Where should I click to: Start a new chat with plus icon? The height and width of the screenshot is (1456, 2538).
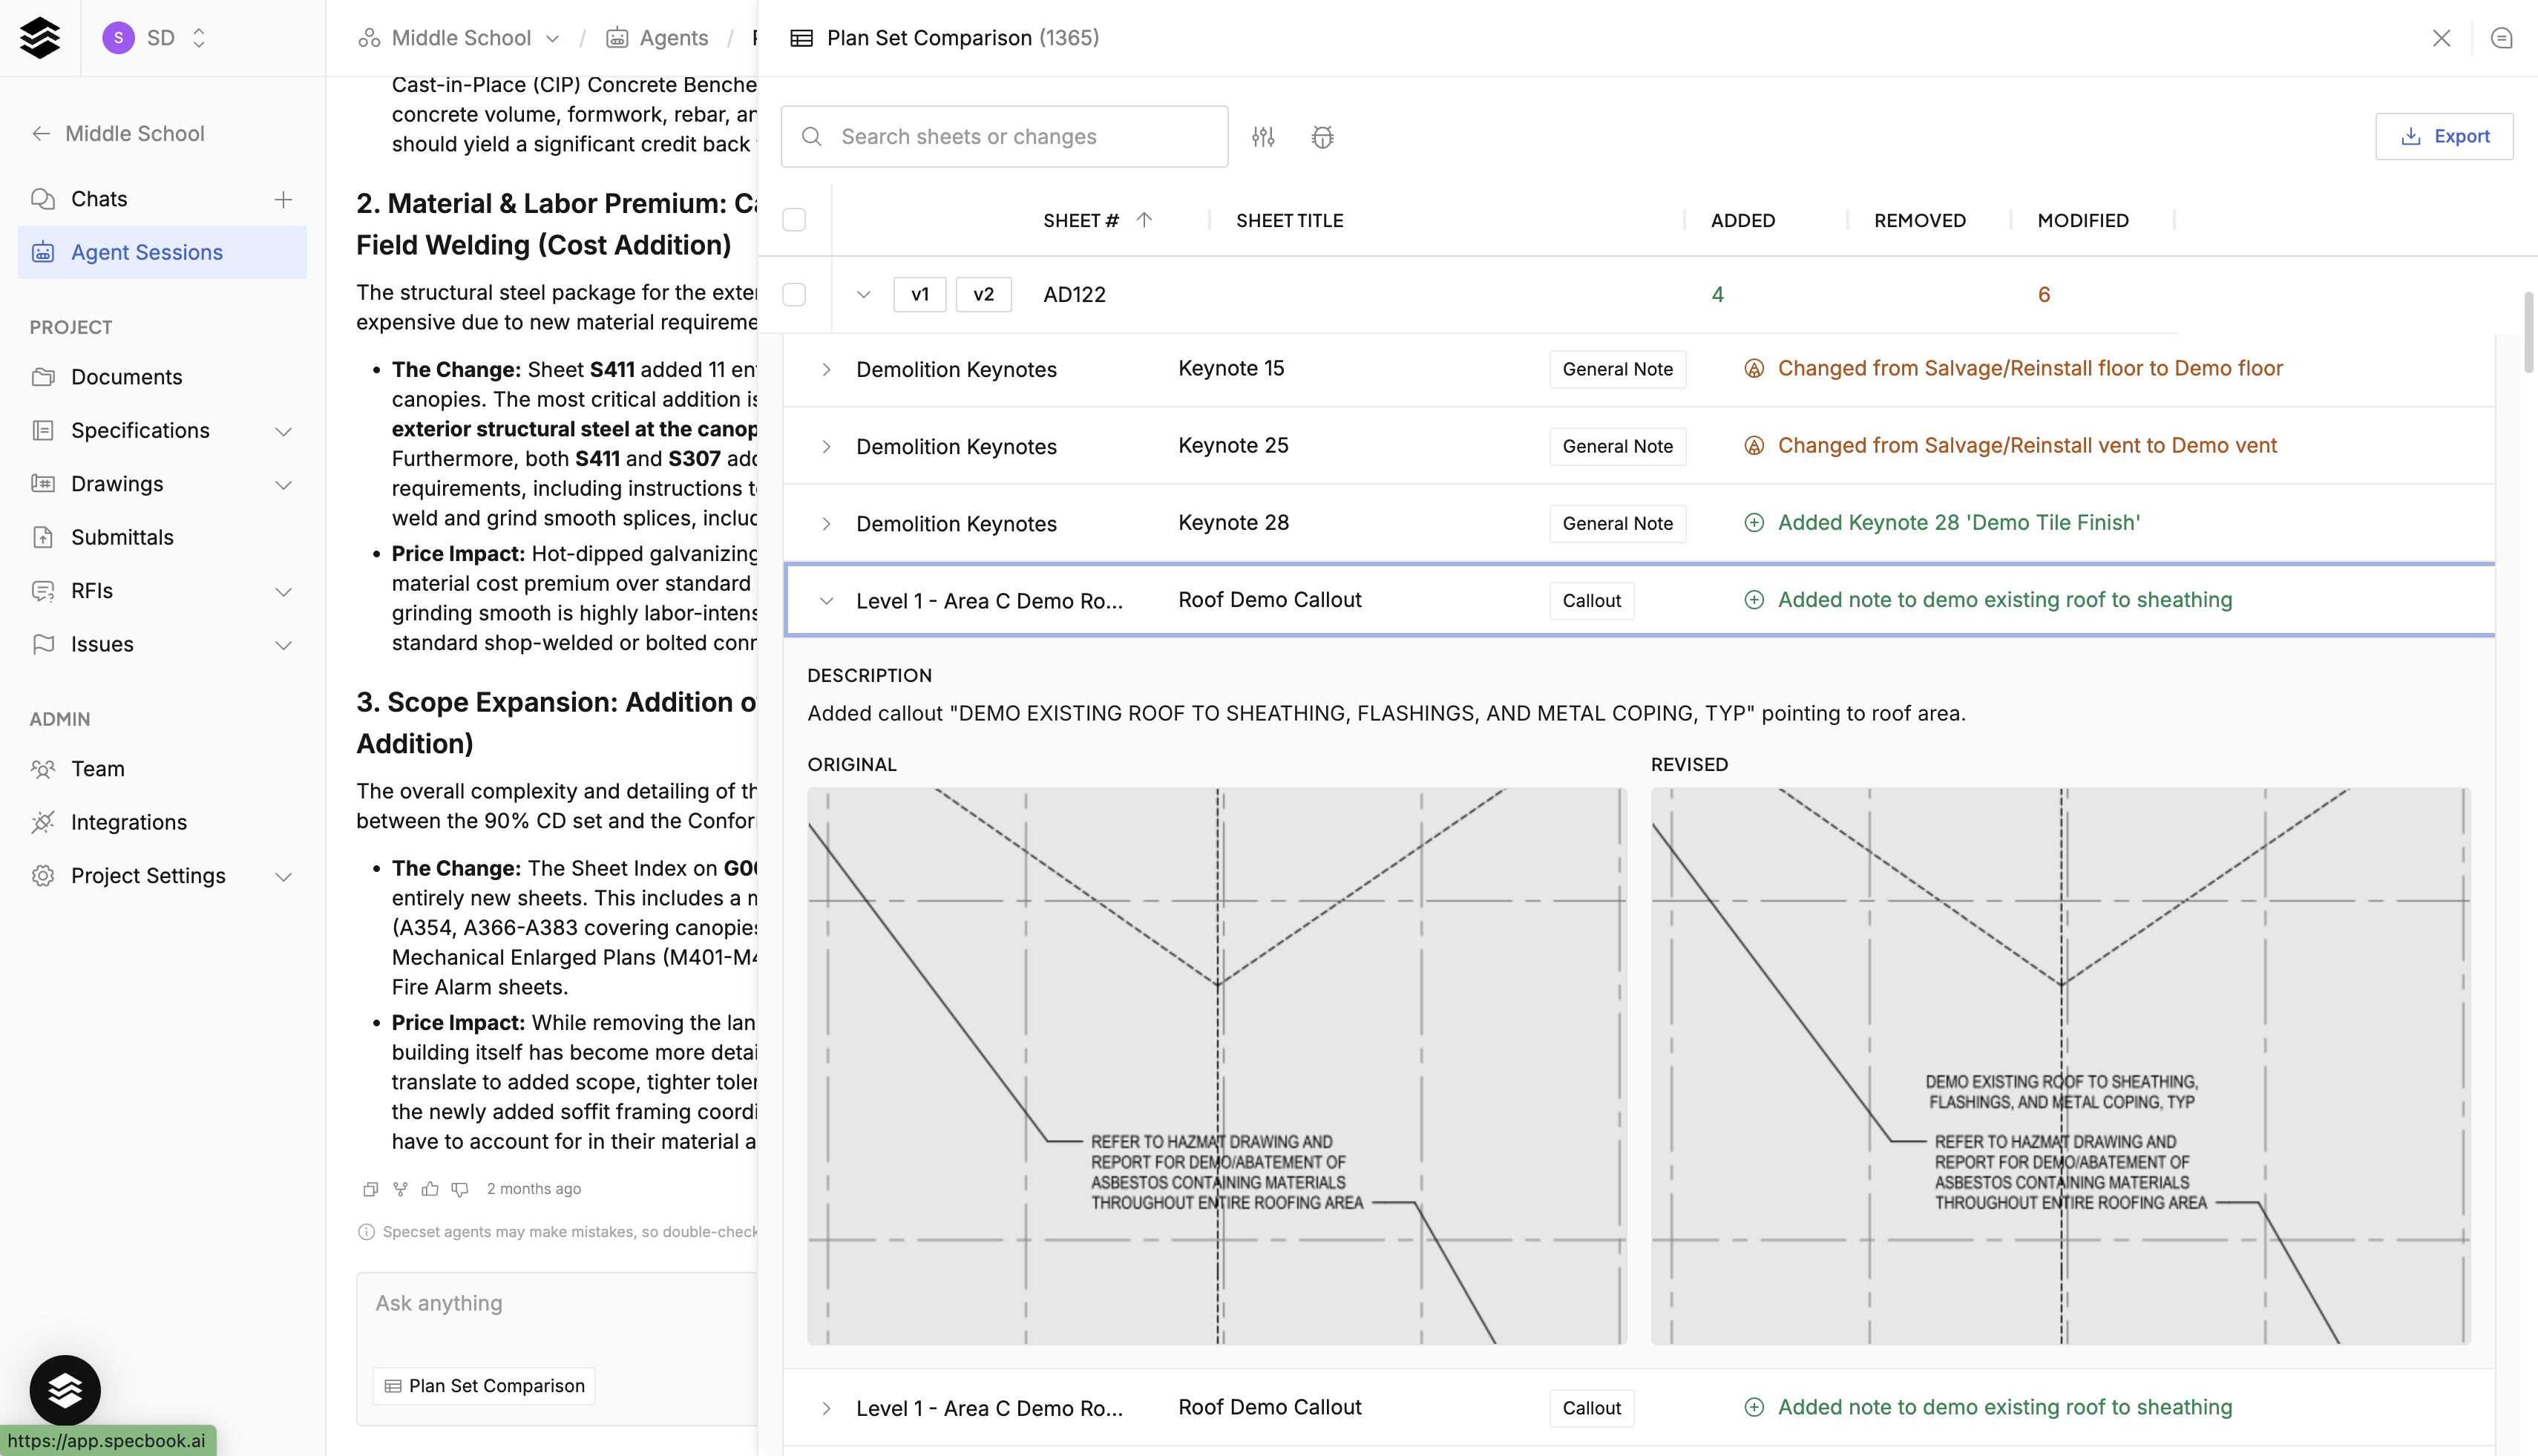pyautogui.click(x=283, y=199)
